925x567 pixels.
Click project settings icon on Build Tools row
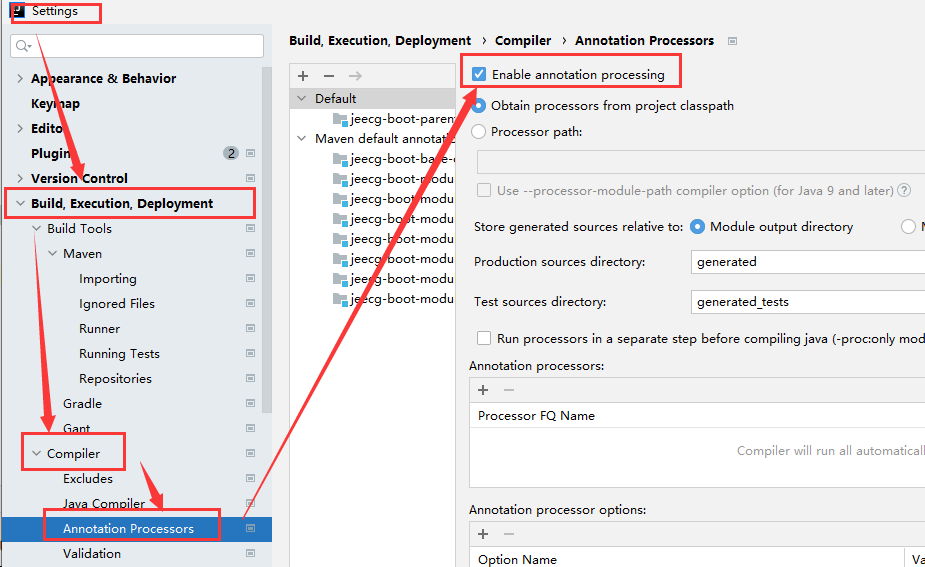click(x=251, y=228)
